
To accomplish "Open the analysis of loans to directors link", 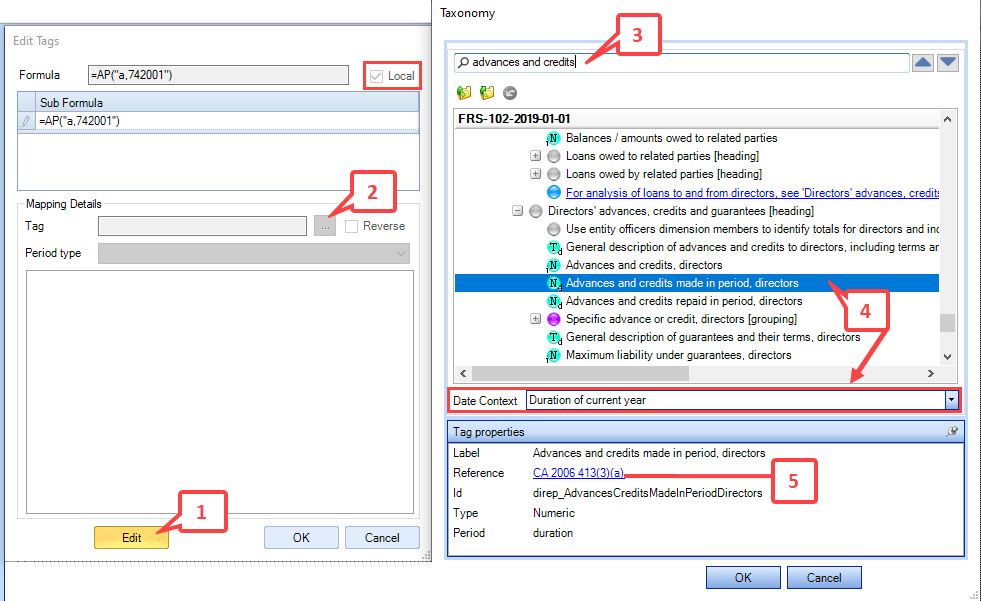I will (752, 193).
